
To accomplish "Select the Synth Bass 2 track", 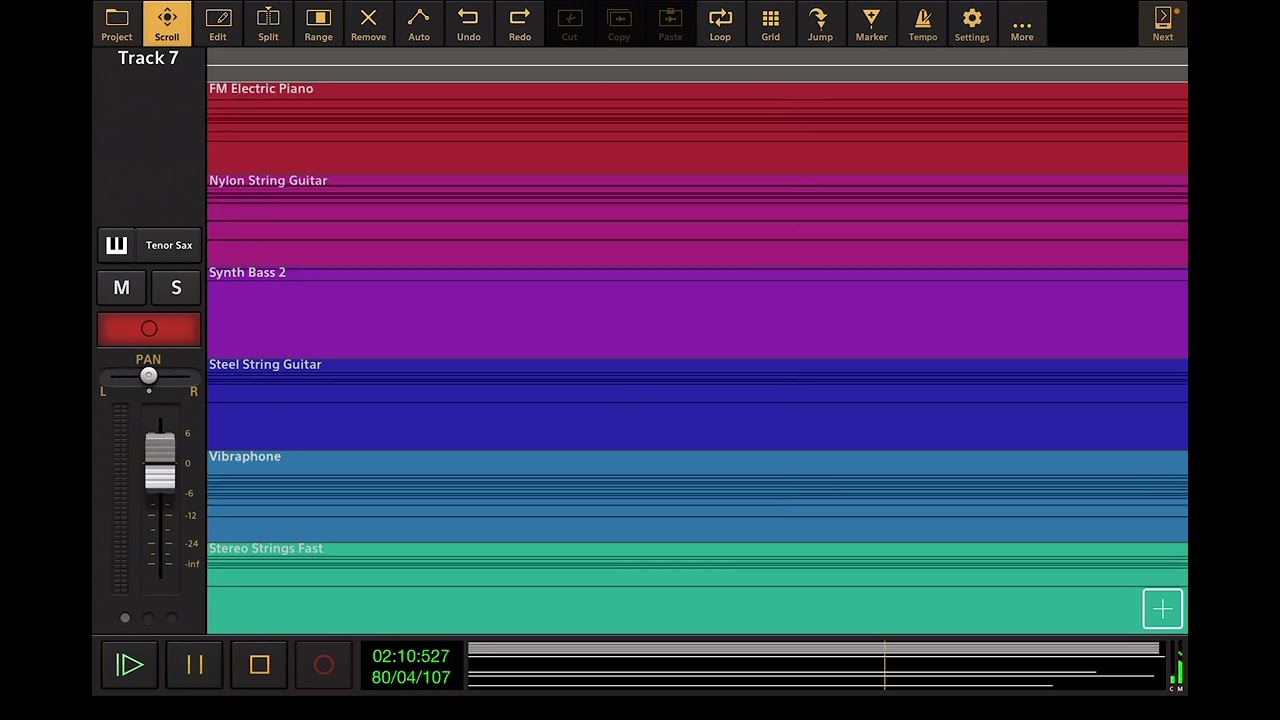I will point(697,312).
